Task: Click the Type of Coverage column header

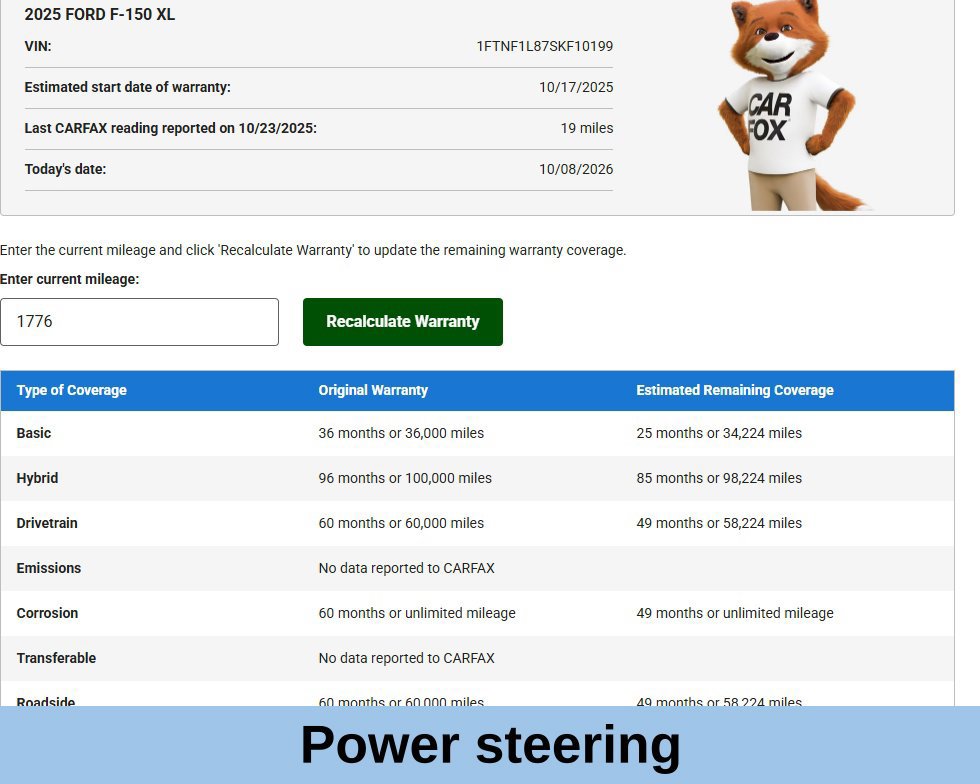Action: (x=72, y=390)
